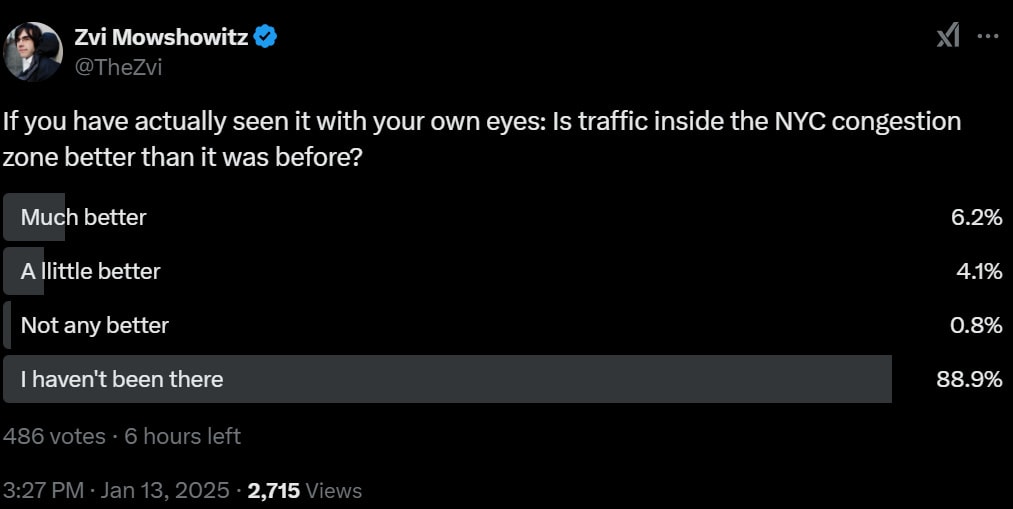
Task: Click the 2,715 Views count
Action: coord(305,490)
